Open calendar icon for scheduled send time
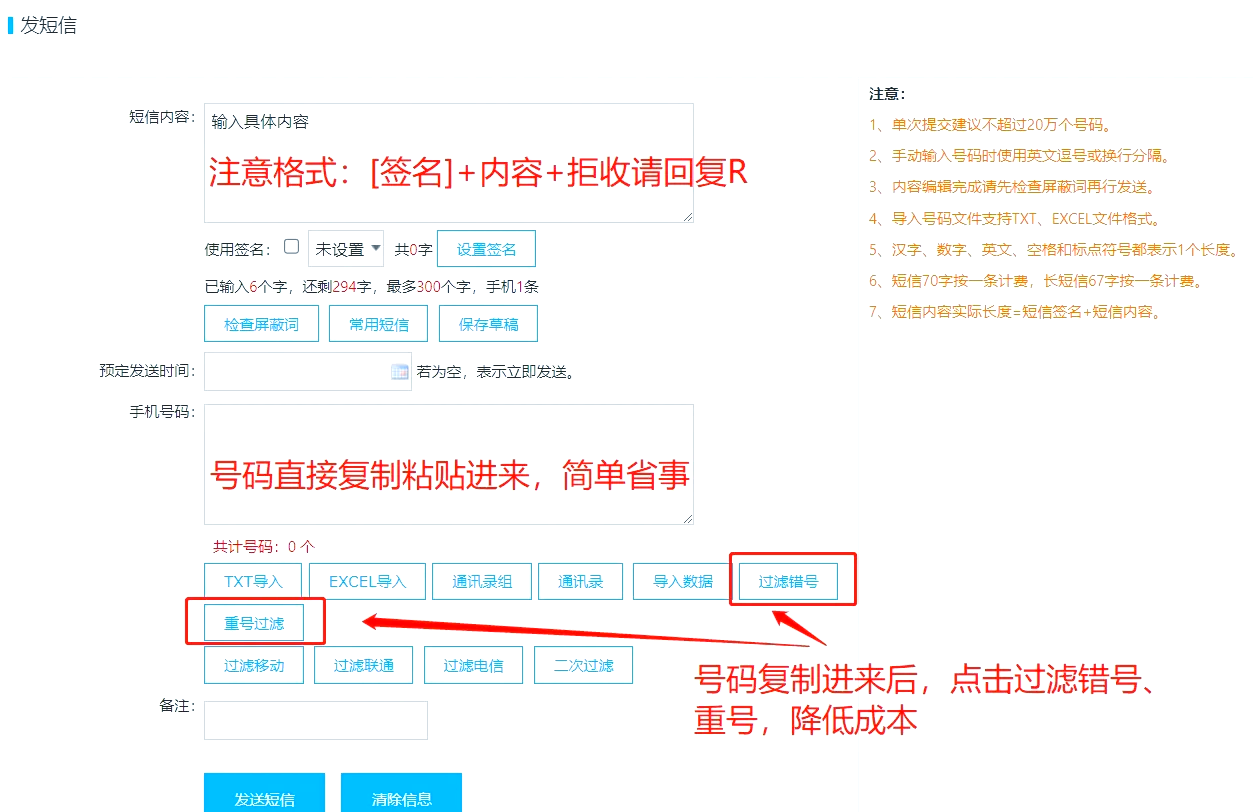1253x812 pixels. click(400, 372)
